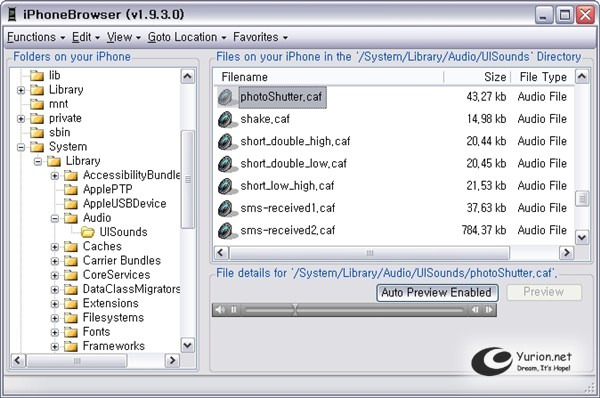This screenshot has width=600, height=398.
Task: Sort files by Size column header
Action: (477, 77)
